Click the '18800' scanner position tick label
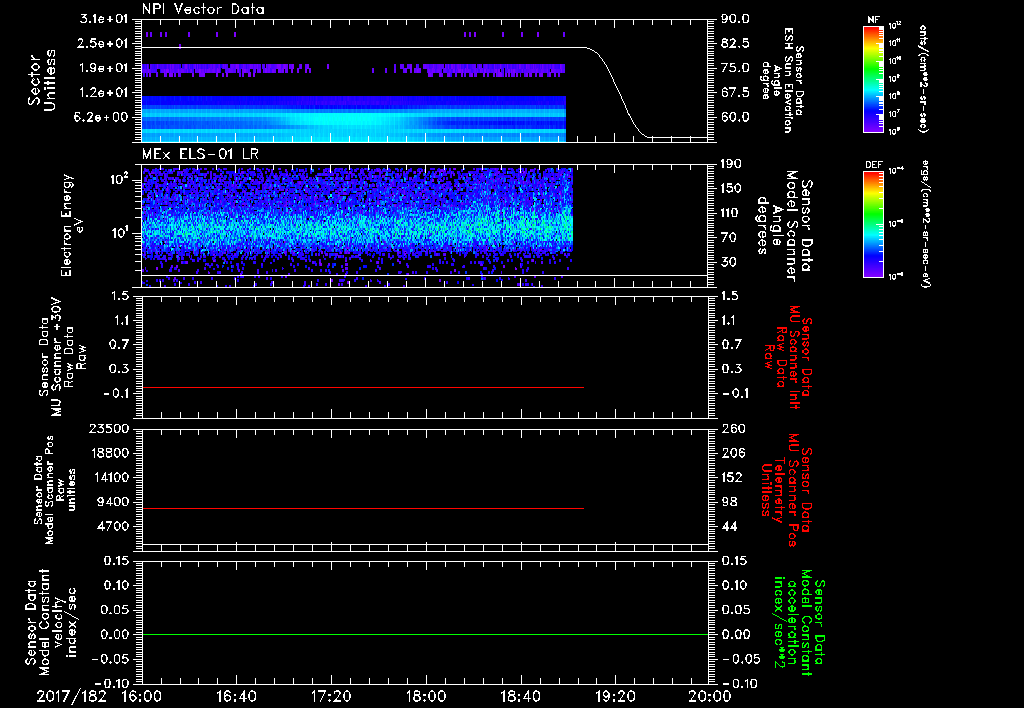The image size is (1024, 708). 108,453
